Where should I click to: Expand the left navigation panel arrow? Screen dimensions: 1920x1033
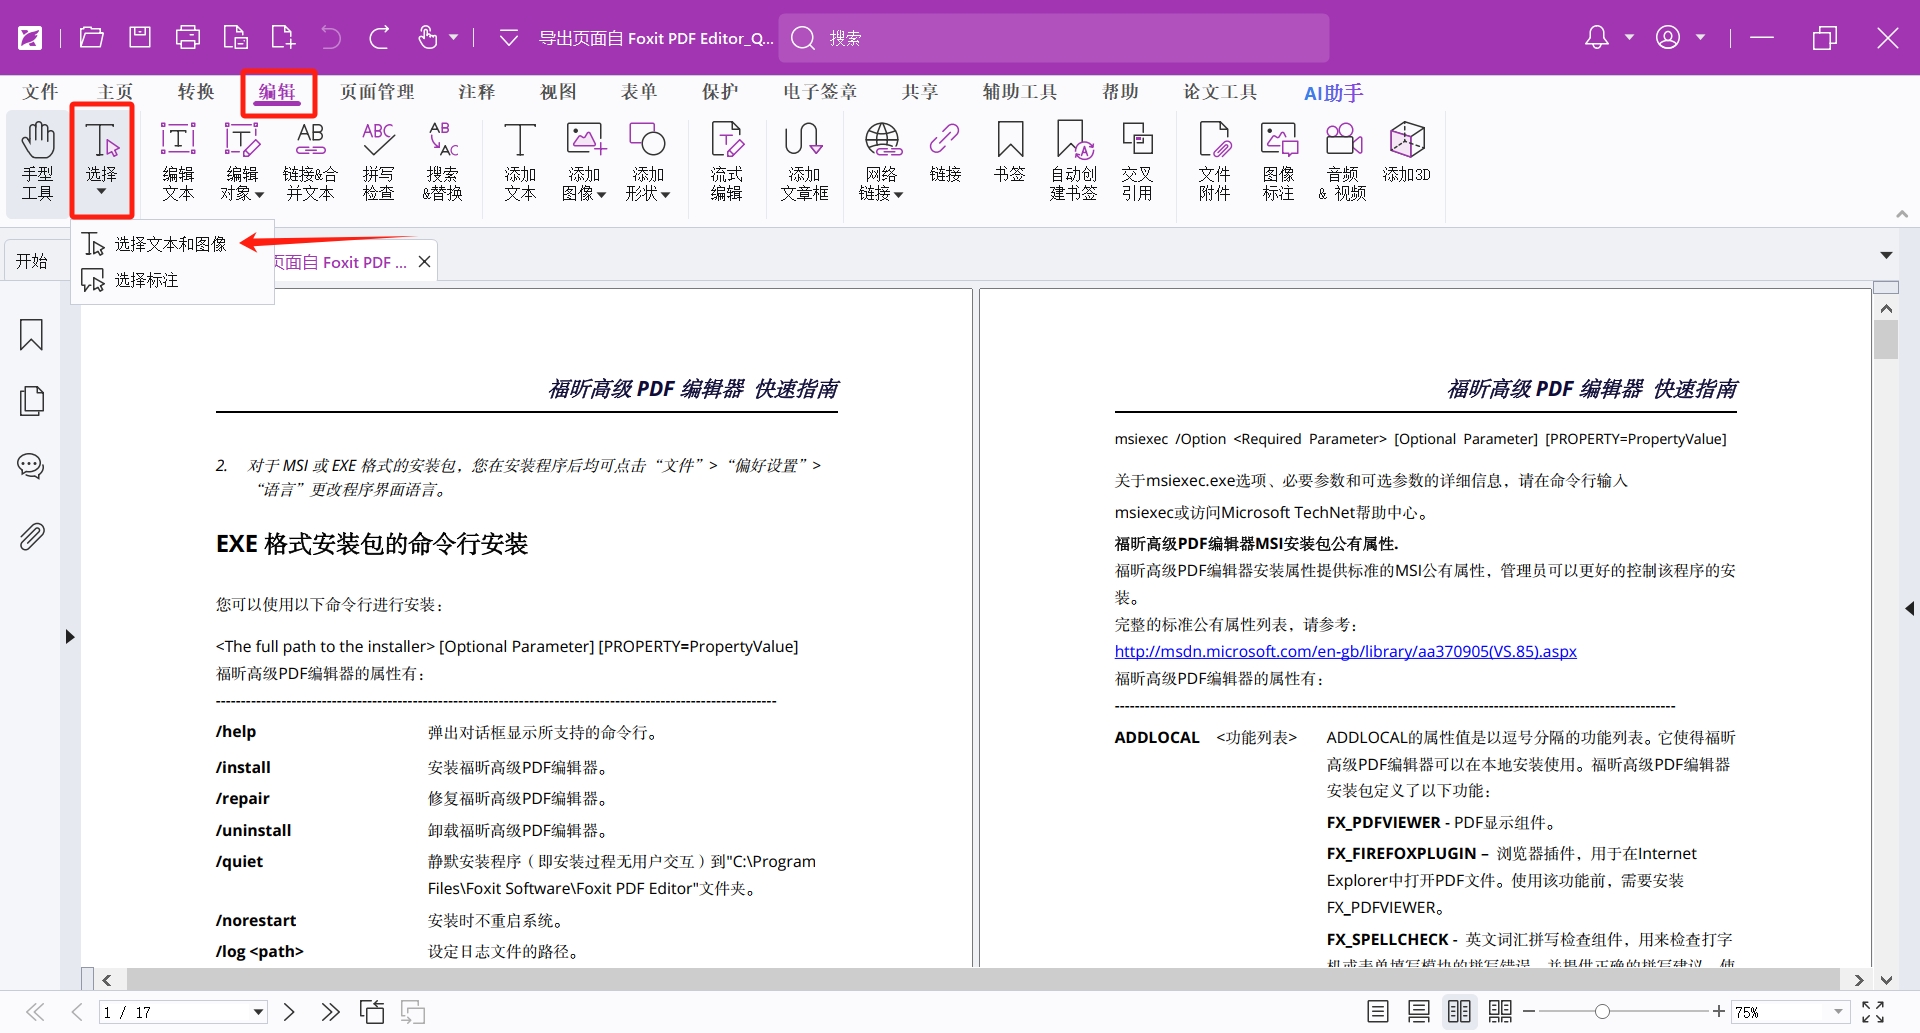[70, 637]
